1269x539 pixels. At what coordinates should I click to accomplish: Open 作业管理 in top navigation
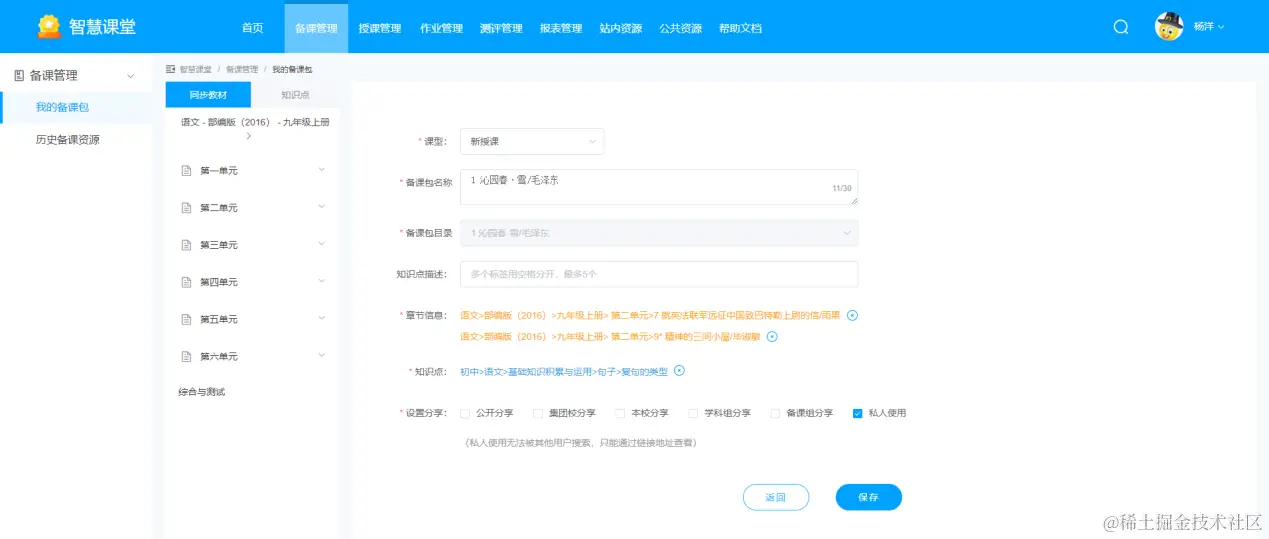tap(440, 28)
